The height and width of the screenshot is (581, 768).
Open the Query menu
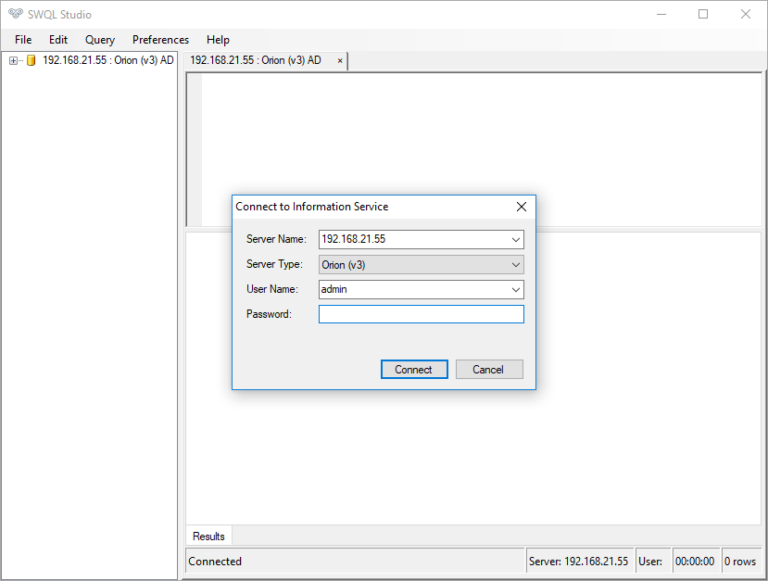(100, 40)
